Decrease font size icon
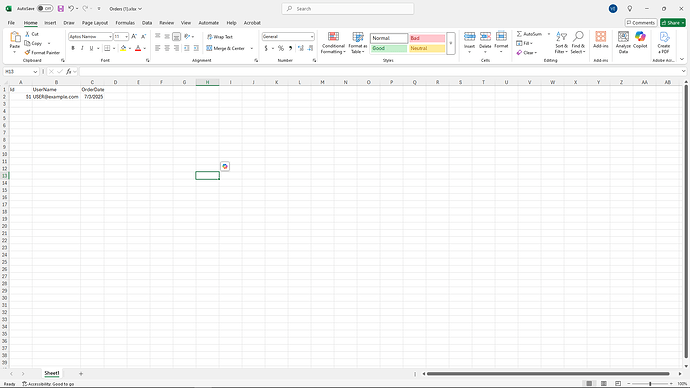Screen dimensions: 690x388 tap(143, 37)
